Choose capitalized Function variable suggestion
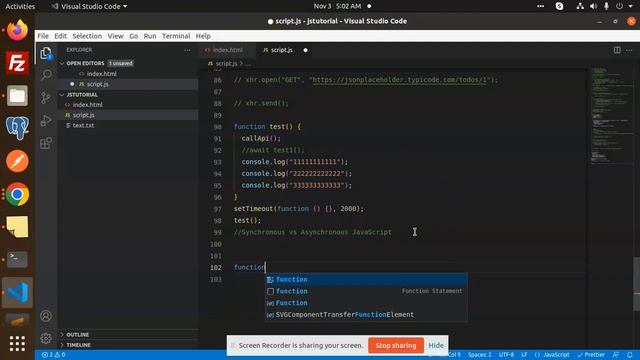Image resolution: width=640 pixels, height=360 pixels. [x=366, y=303]
